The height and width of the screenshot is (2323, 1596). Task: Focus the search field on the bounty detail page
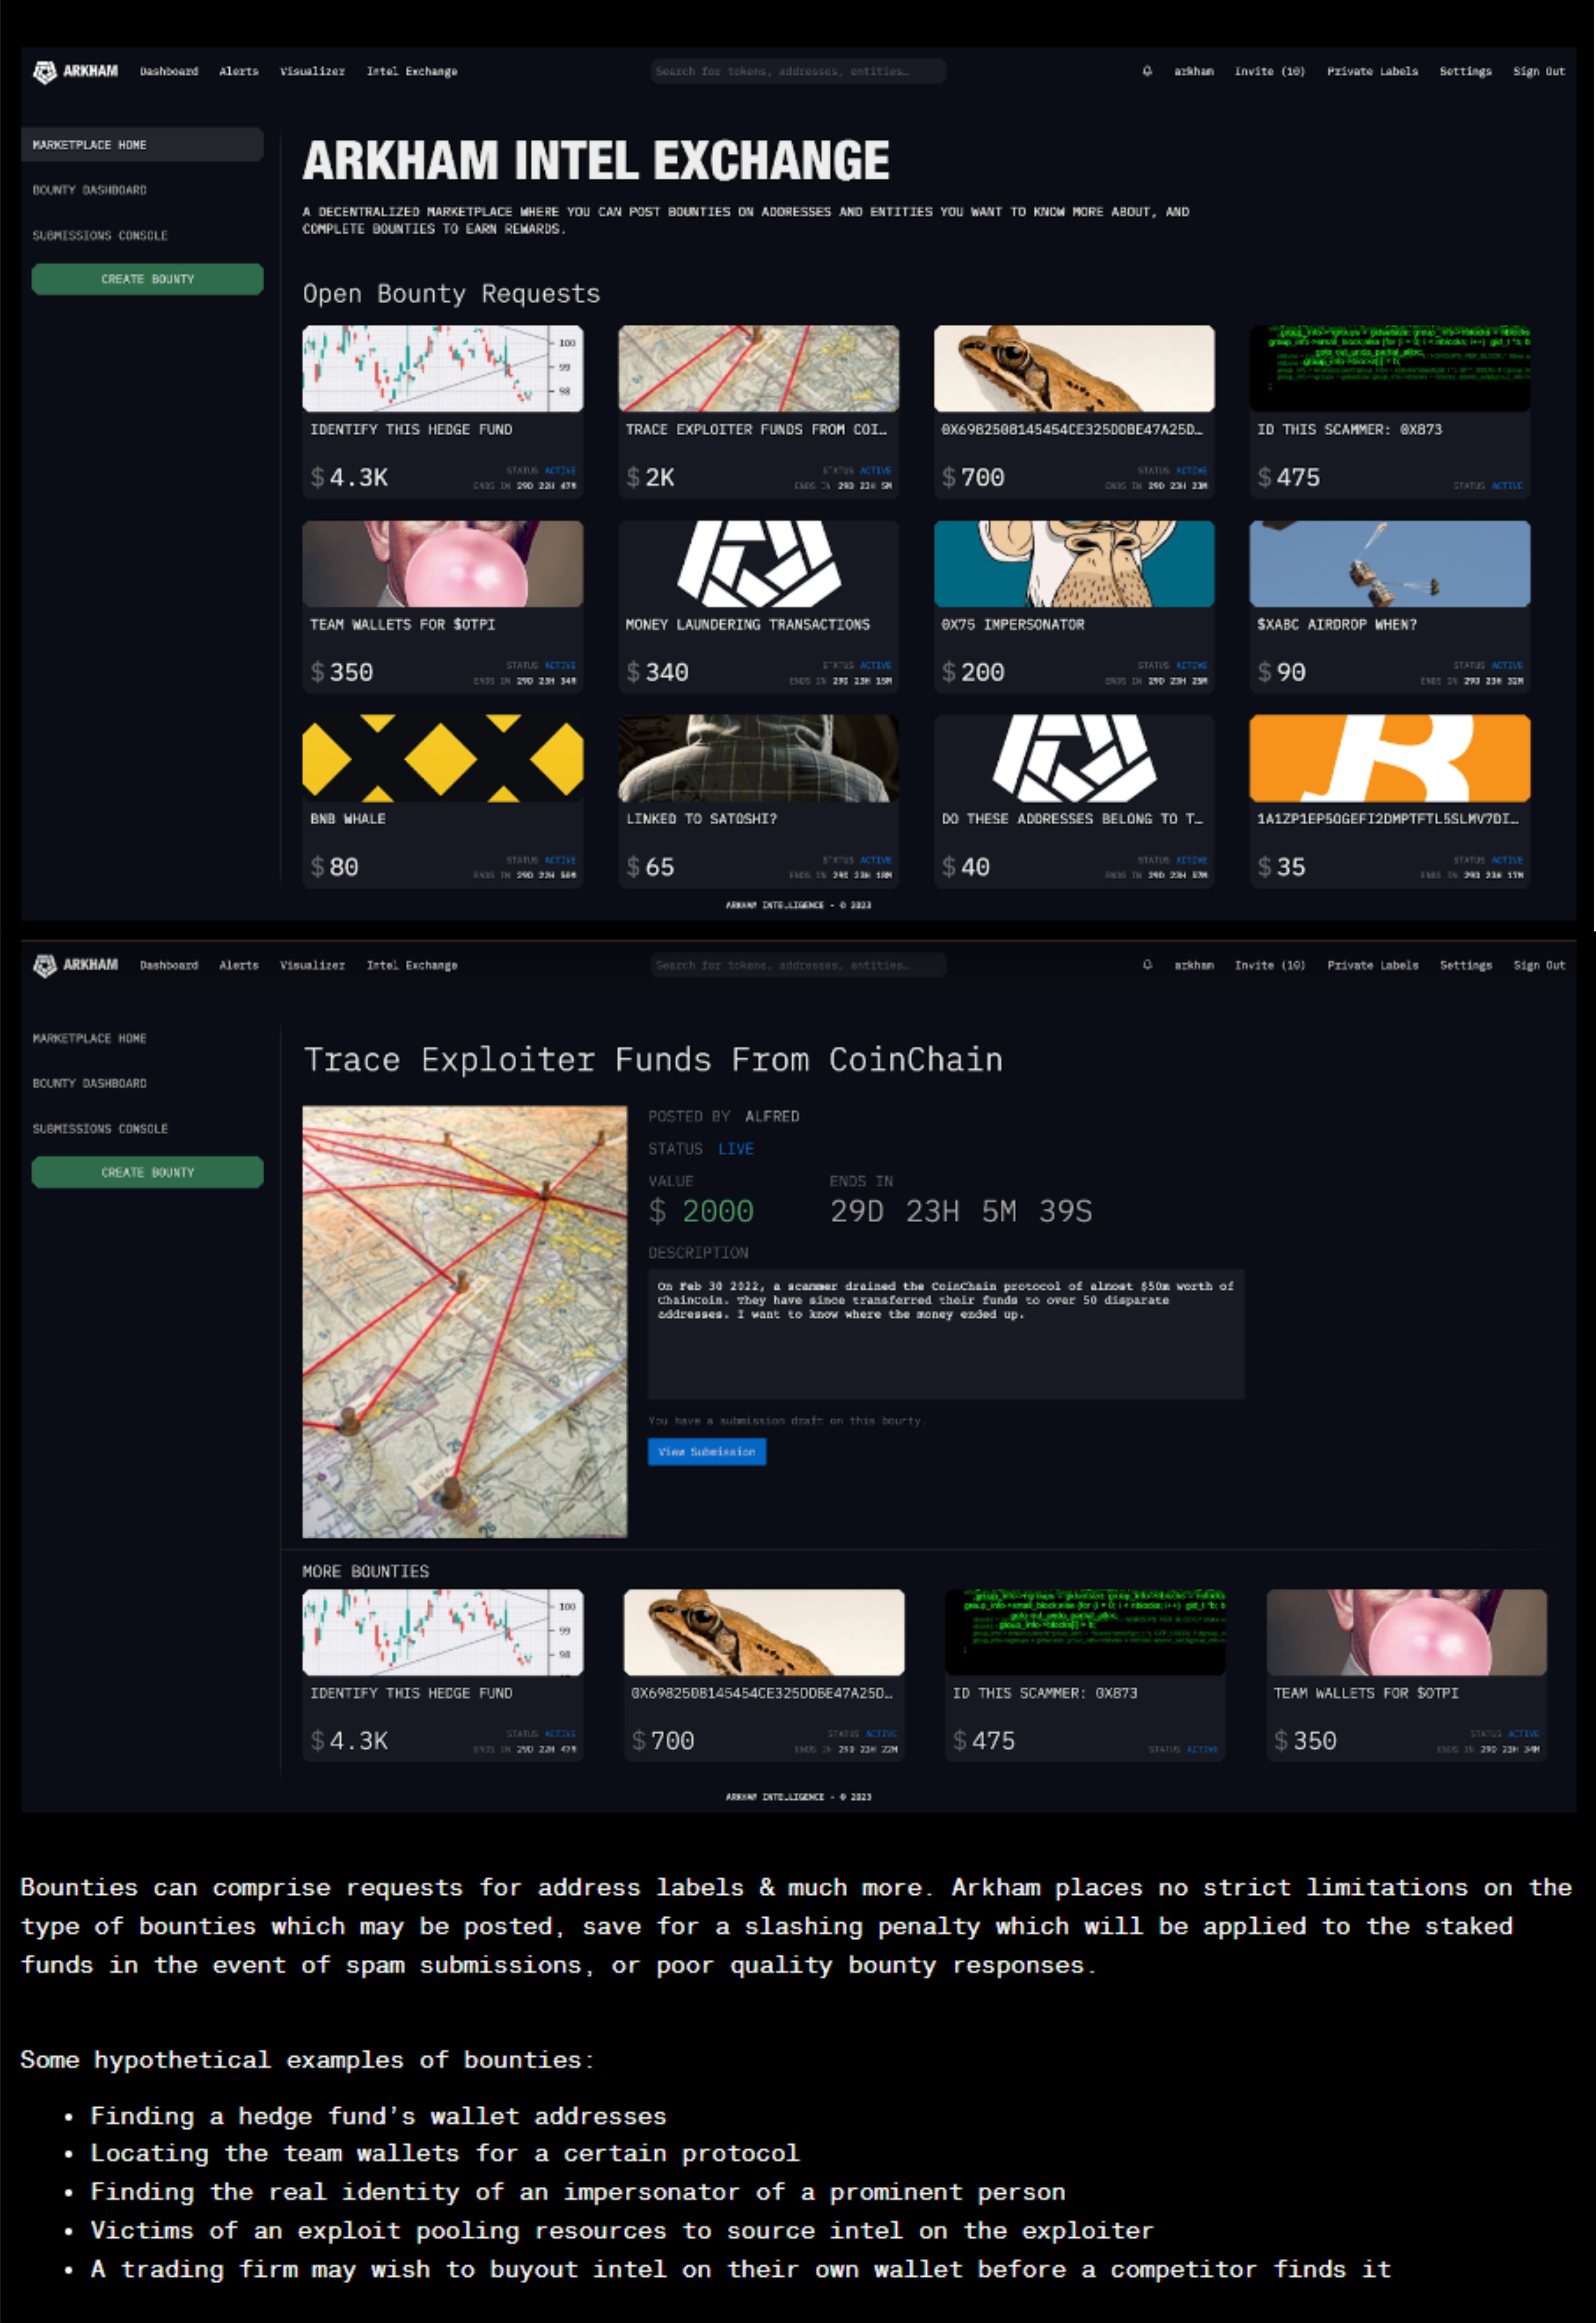click(x=798, y=965)
